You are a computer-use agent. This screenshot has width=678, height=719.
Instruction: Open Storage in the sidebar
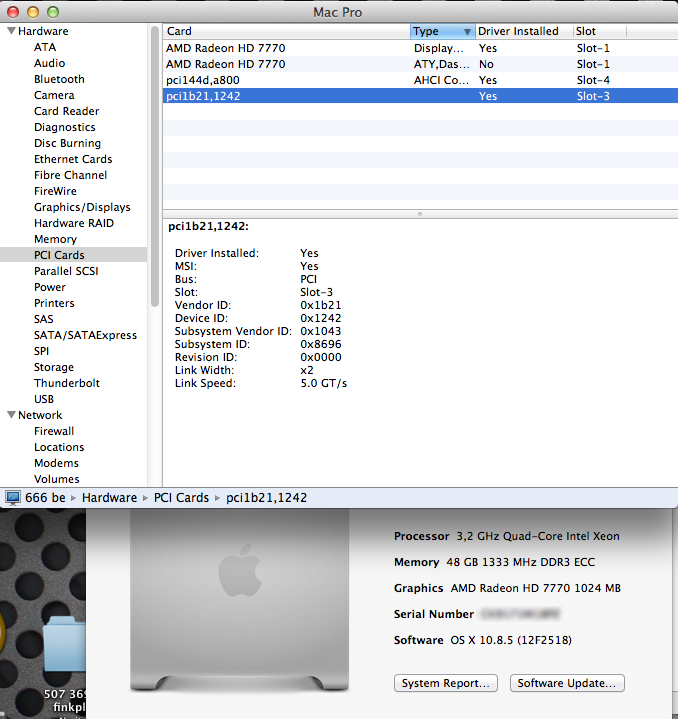tap(54, 367)
